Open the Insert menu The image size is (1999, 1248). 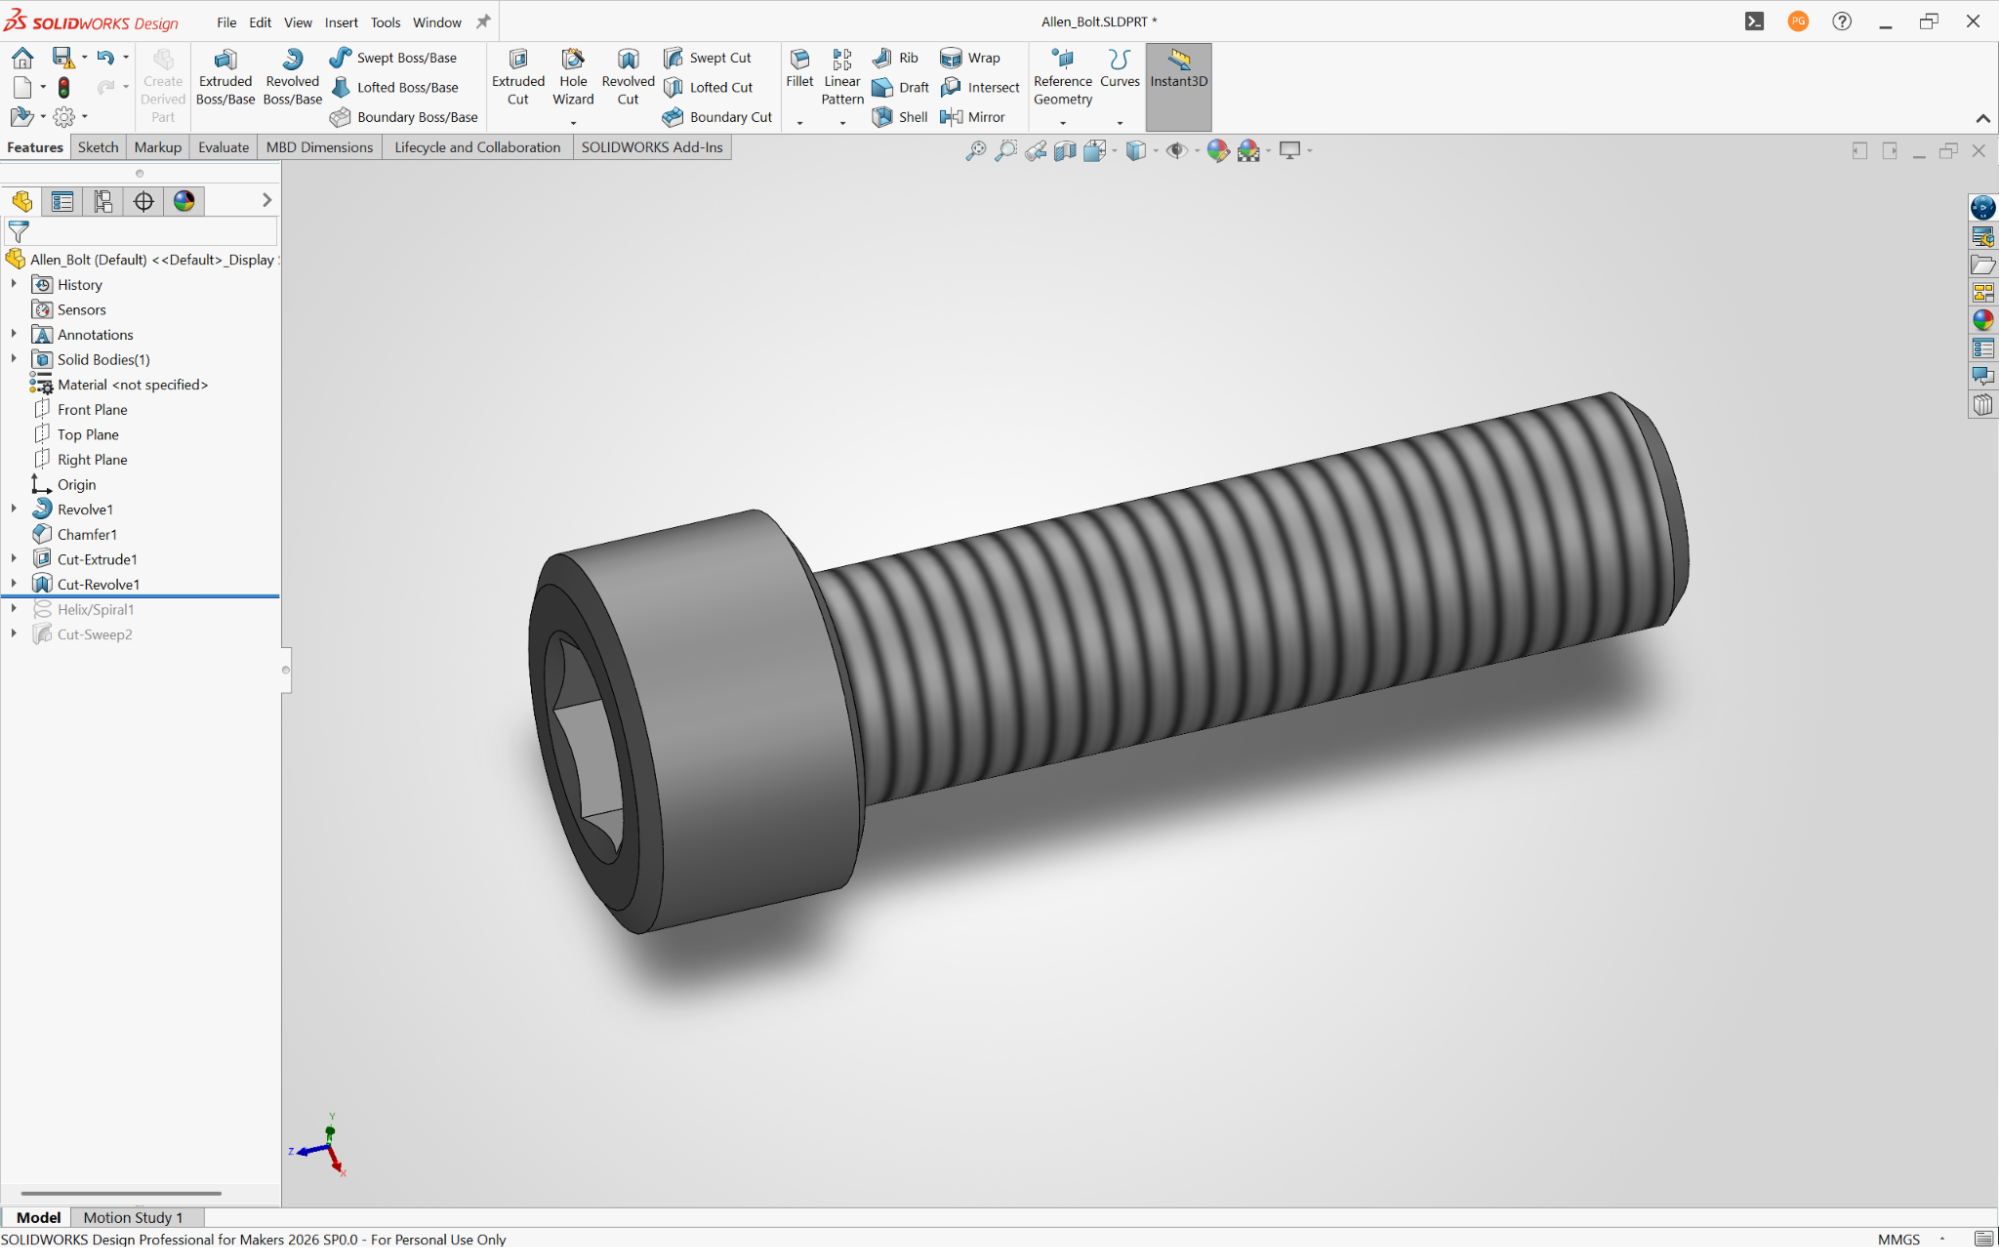(341, 22)
